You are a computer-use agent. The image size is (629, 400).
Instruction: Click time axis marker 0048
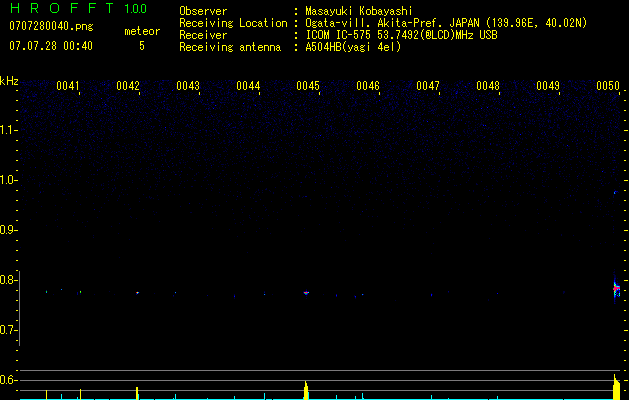[488, 86]
